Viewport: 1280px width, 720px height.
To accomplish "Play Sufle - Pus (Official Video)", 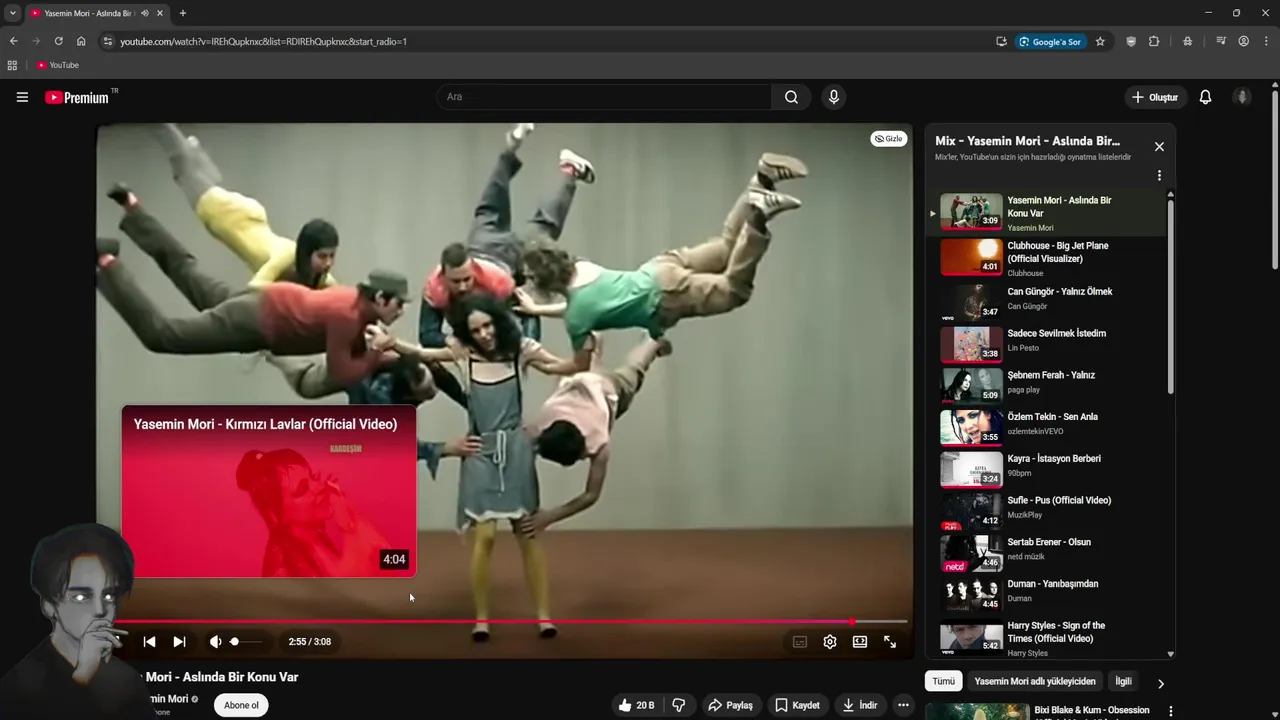I will click(x=1046, y=509).
